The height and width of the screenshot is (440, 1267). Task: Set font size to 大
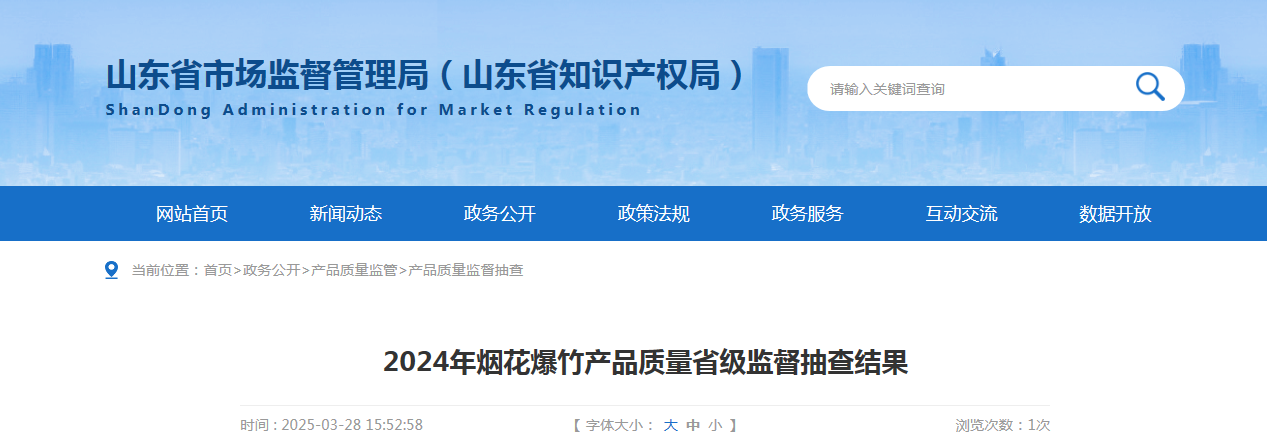tap(671, 425)
